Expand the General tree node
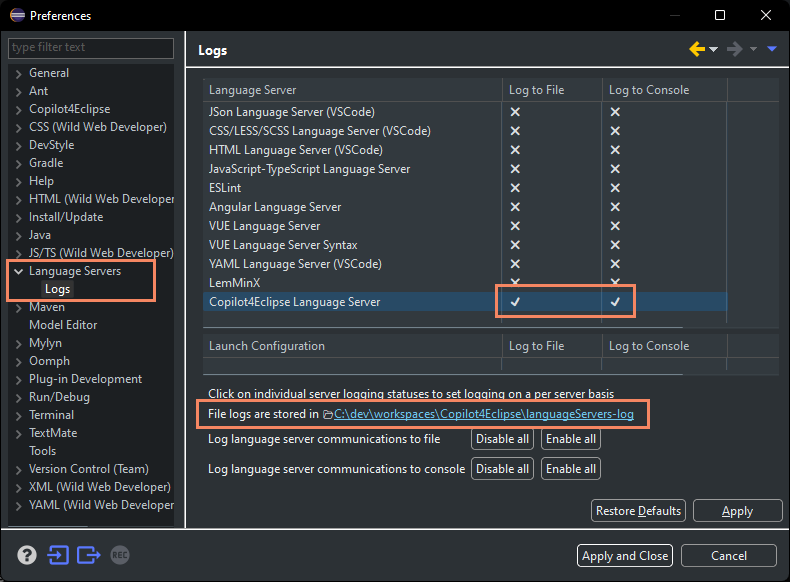This screenshot has height=582, width=790. (x=19, y=74)
